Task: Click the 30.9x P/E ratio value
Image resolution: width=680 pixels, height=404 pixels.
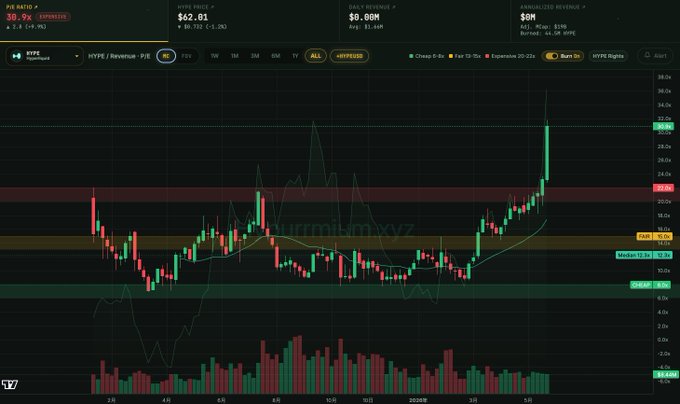Action: (19, 17)
